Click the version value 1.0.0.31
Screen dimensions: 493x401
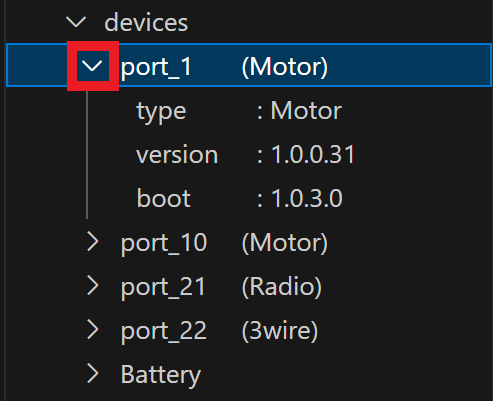click(x=313, y=154)
